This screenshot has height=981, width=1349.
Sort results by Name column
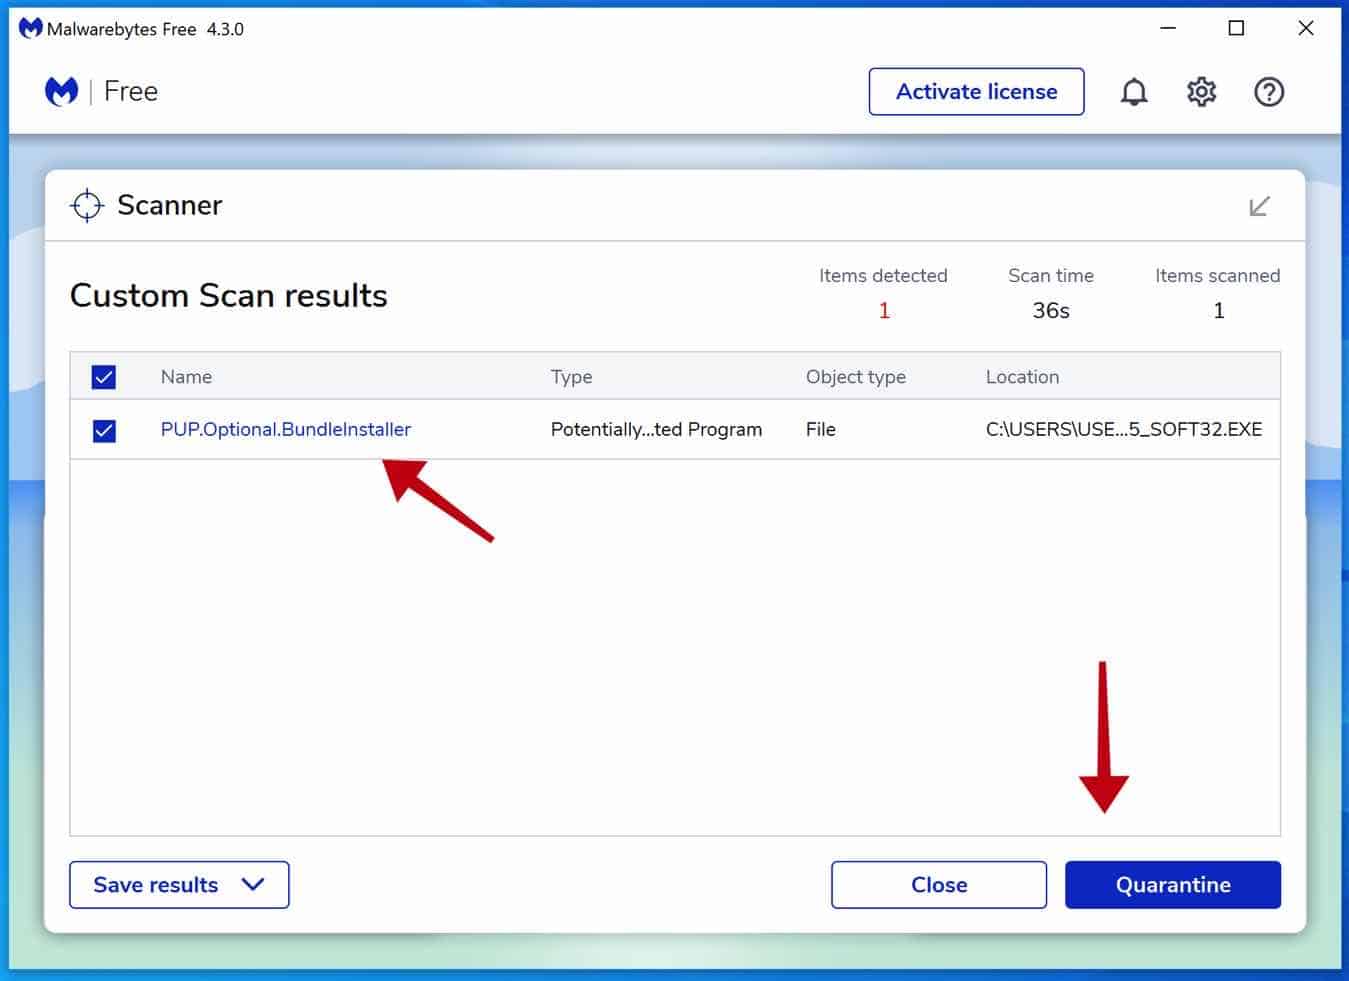pos(186,377)
